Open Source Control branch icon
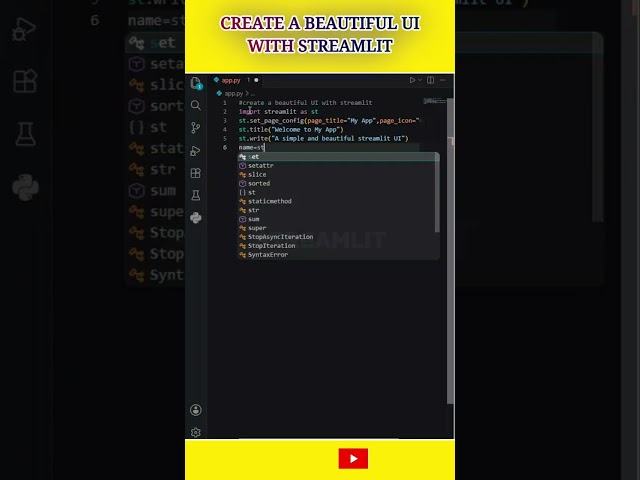Screen dimensions: 640x480 click(196, 128)
